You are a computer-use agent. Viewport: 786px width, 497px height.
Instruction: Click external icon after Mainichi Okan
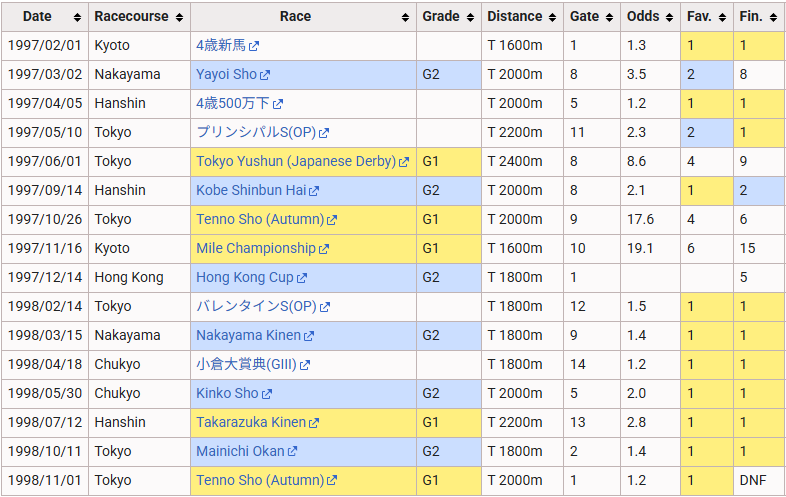pos(293,452)
